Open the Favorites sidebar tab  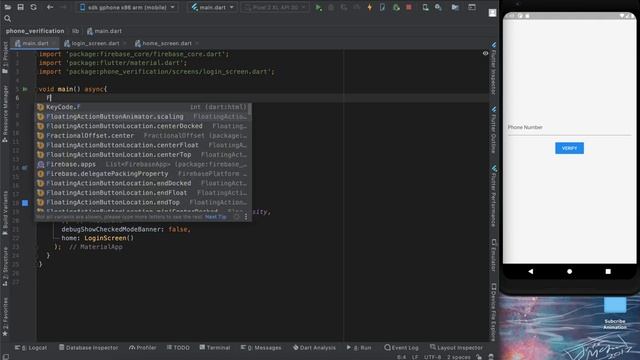tap(5, 317)
